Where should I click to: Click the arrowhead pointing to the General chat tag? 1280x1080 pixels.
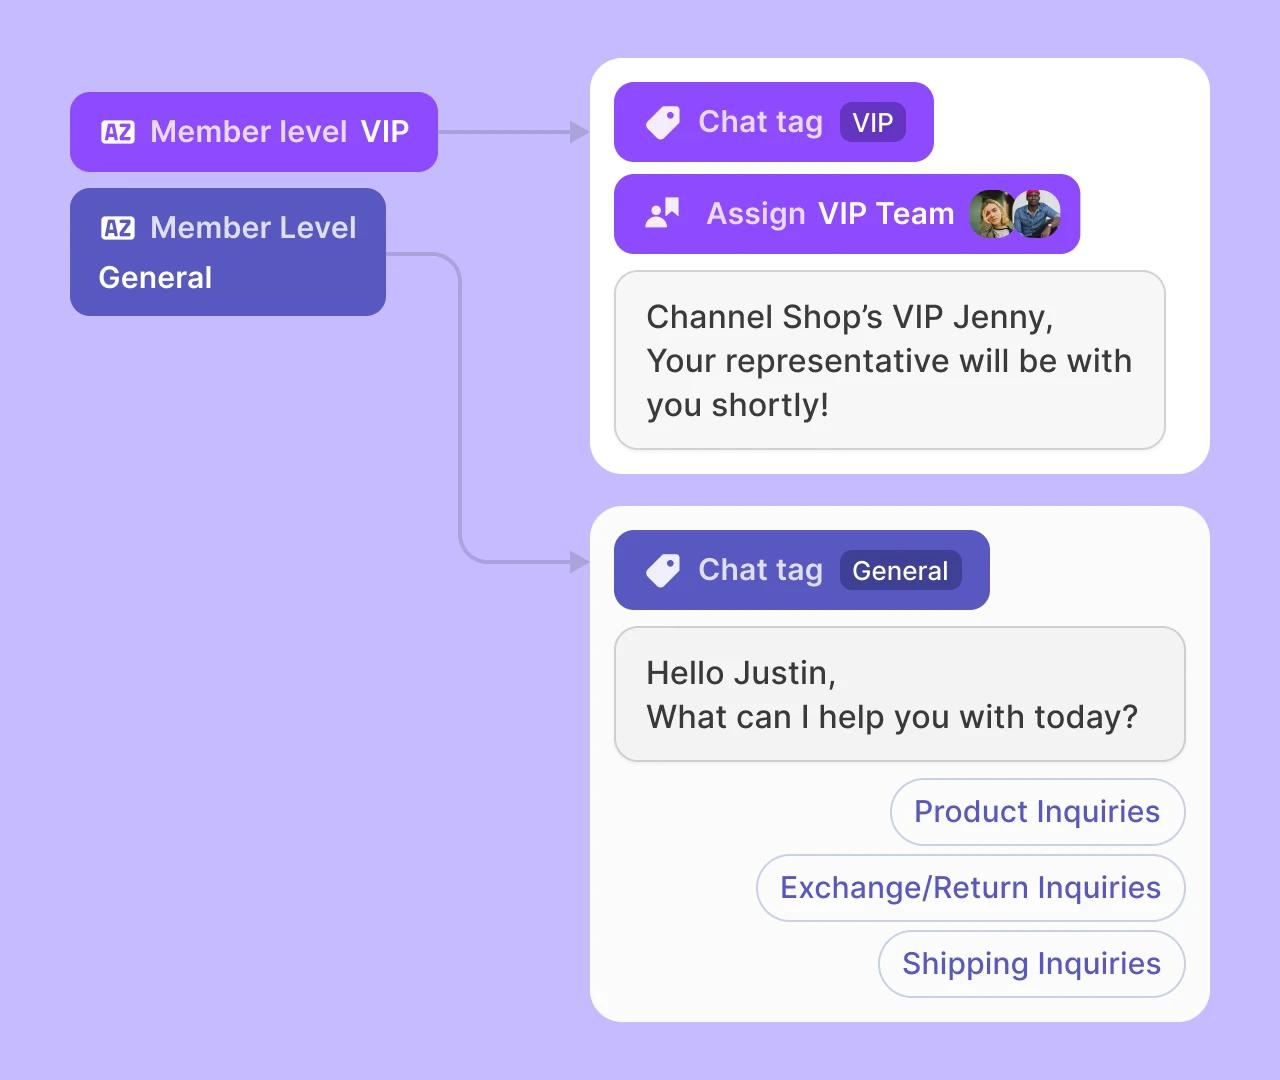579,562
